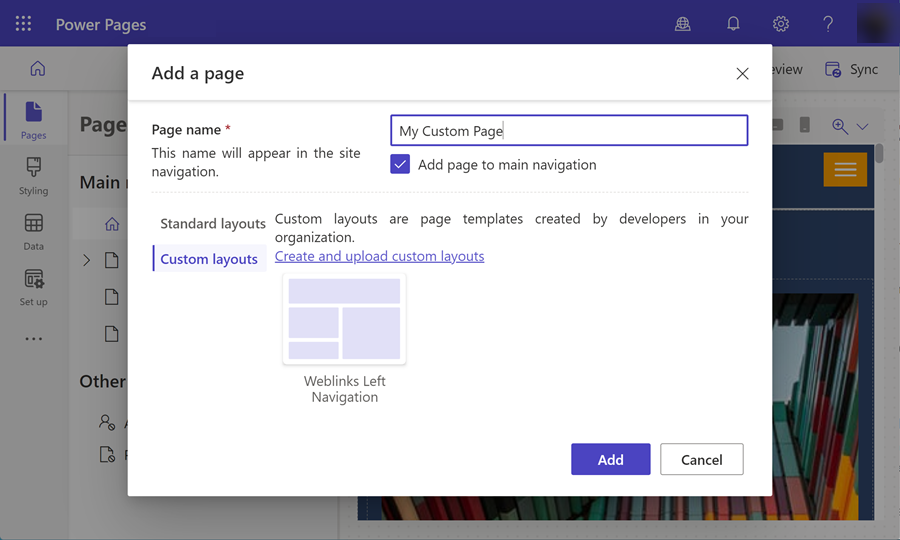Image resolution: width=900 pixels, height=540 pixels.
Task: Click the environment globe icon in header
Action: tap(682, 24)
